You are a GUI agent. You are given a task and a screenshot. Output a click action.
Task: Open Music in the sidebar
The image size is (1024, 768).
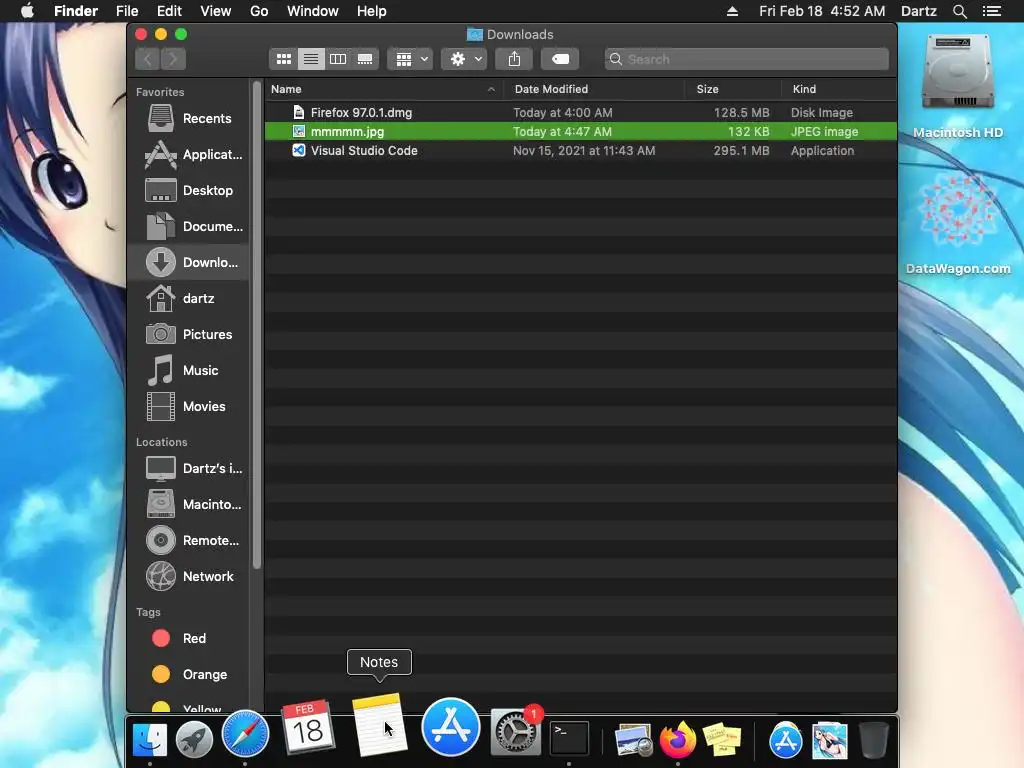pyautogui.click(x=189, y=370)
